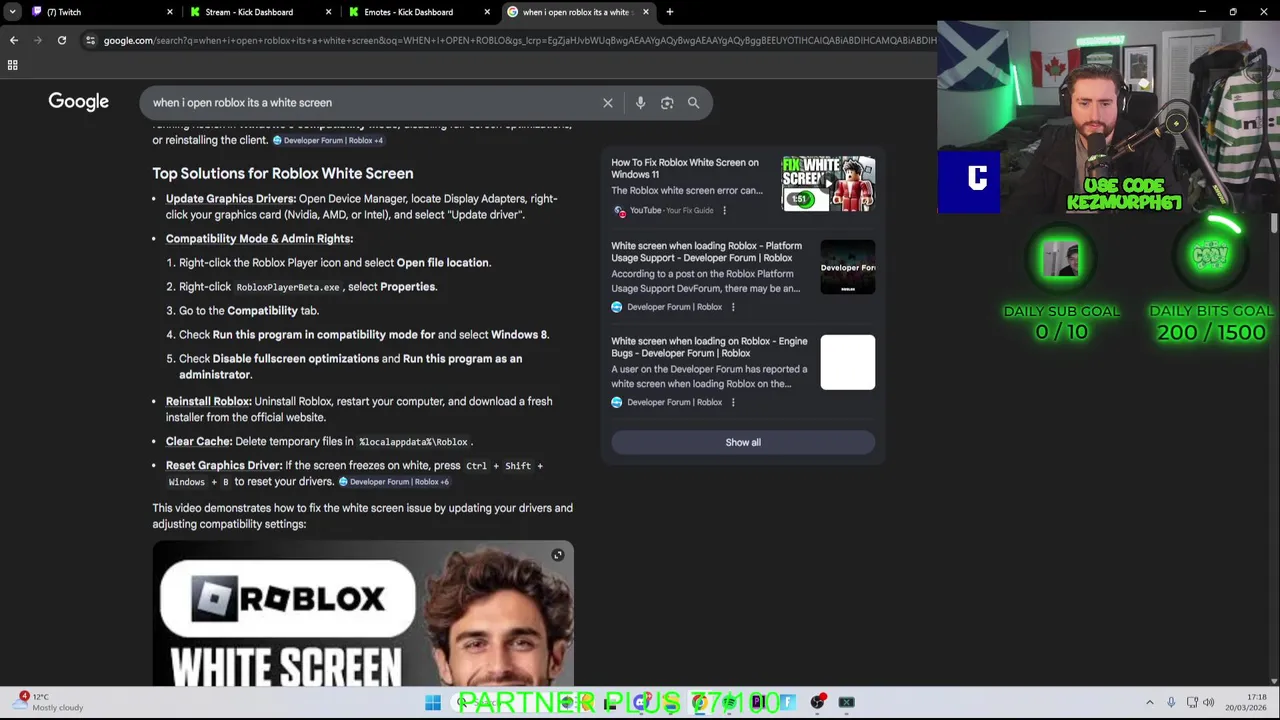Open the network status tray icon

(x=1192, y=702)
